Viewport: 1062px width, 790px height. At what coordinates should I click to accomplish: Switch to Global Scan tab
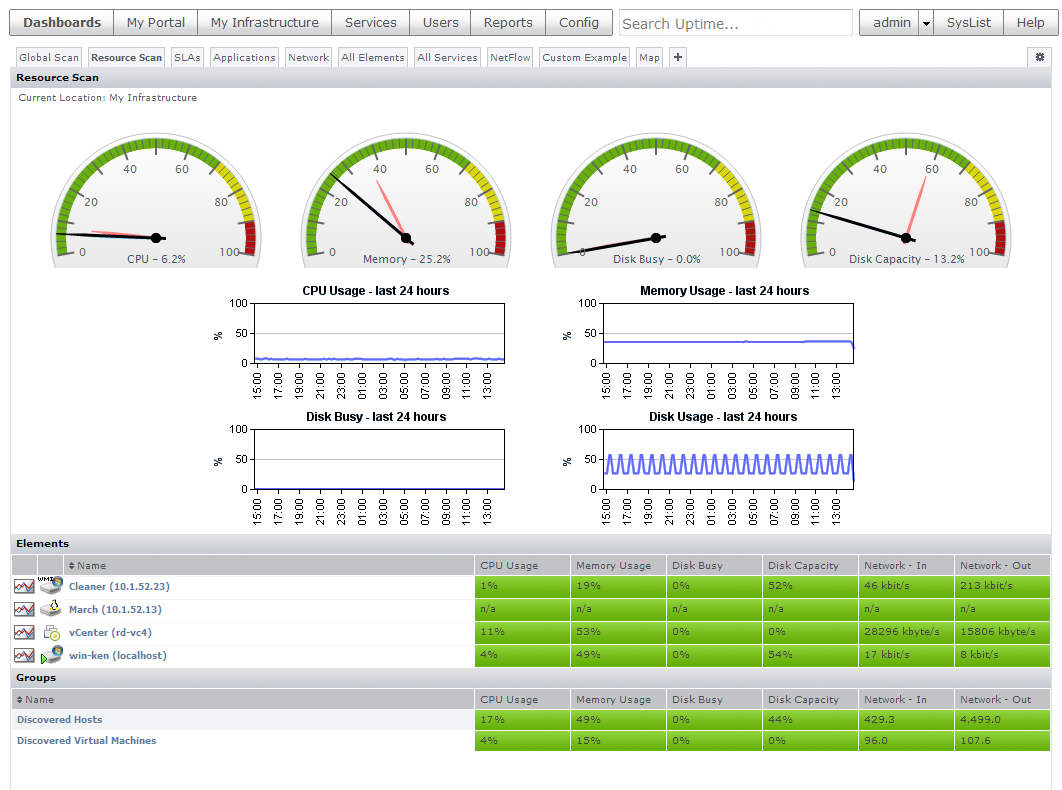point(49,58)
